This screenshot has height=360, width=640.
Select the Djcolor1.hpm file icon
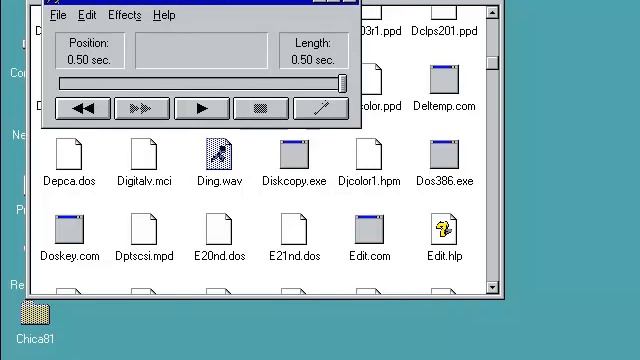pos(369,154)
